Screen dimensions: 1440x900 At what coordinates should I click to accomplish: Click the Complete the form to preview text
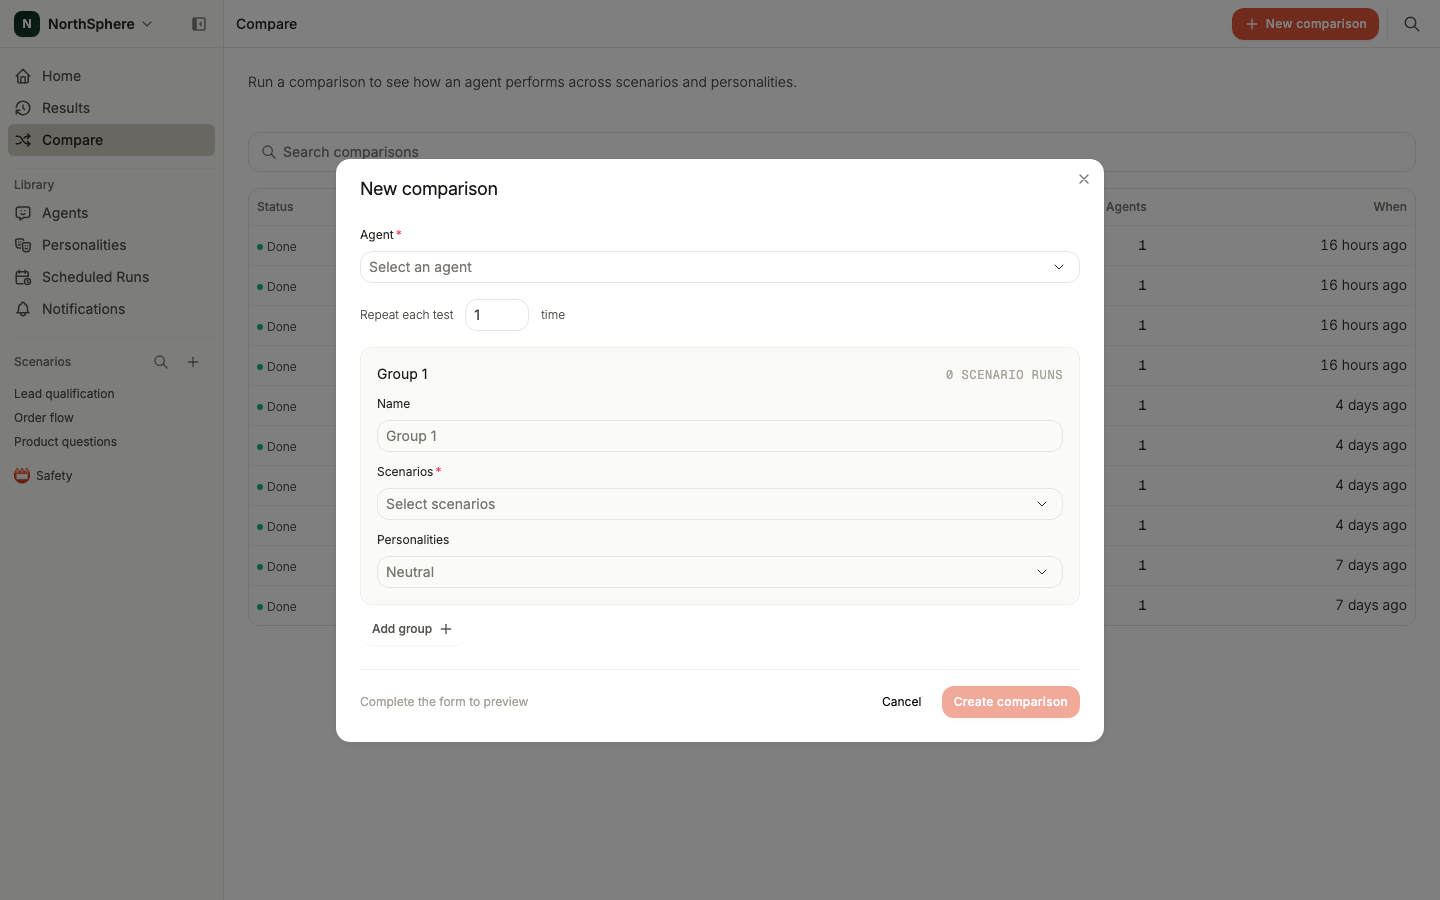pos(444,702)
